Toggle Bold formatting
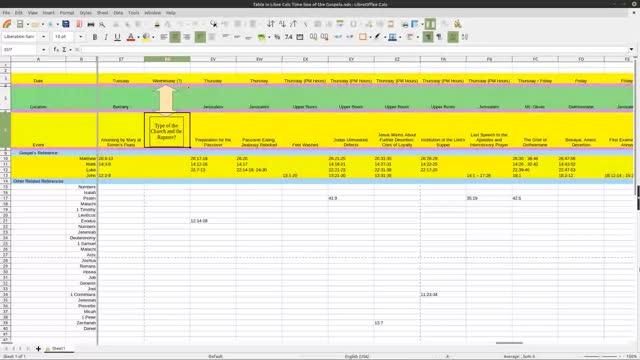Screen dimensions: 640x360 pos(95,37)
